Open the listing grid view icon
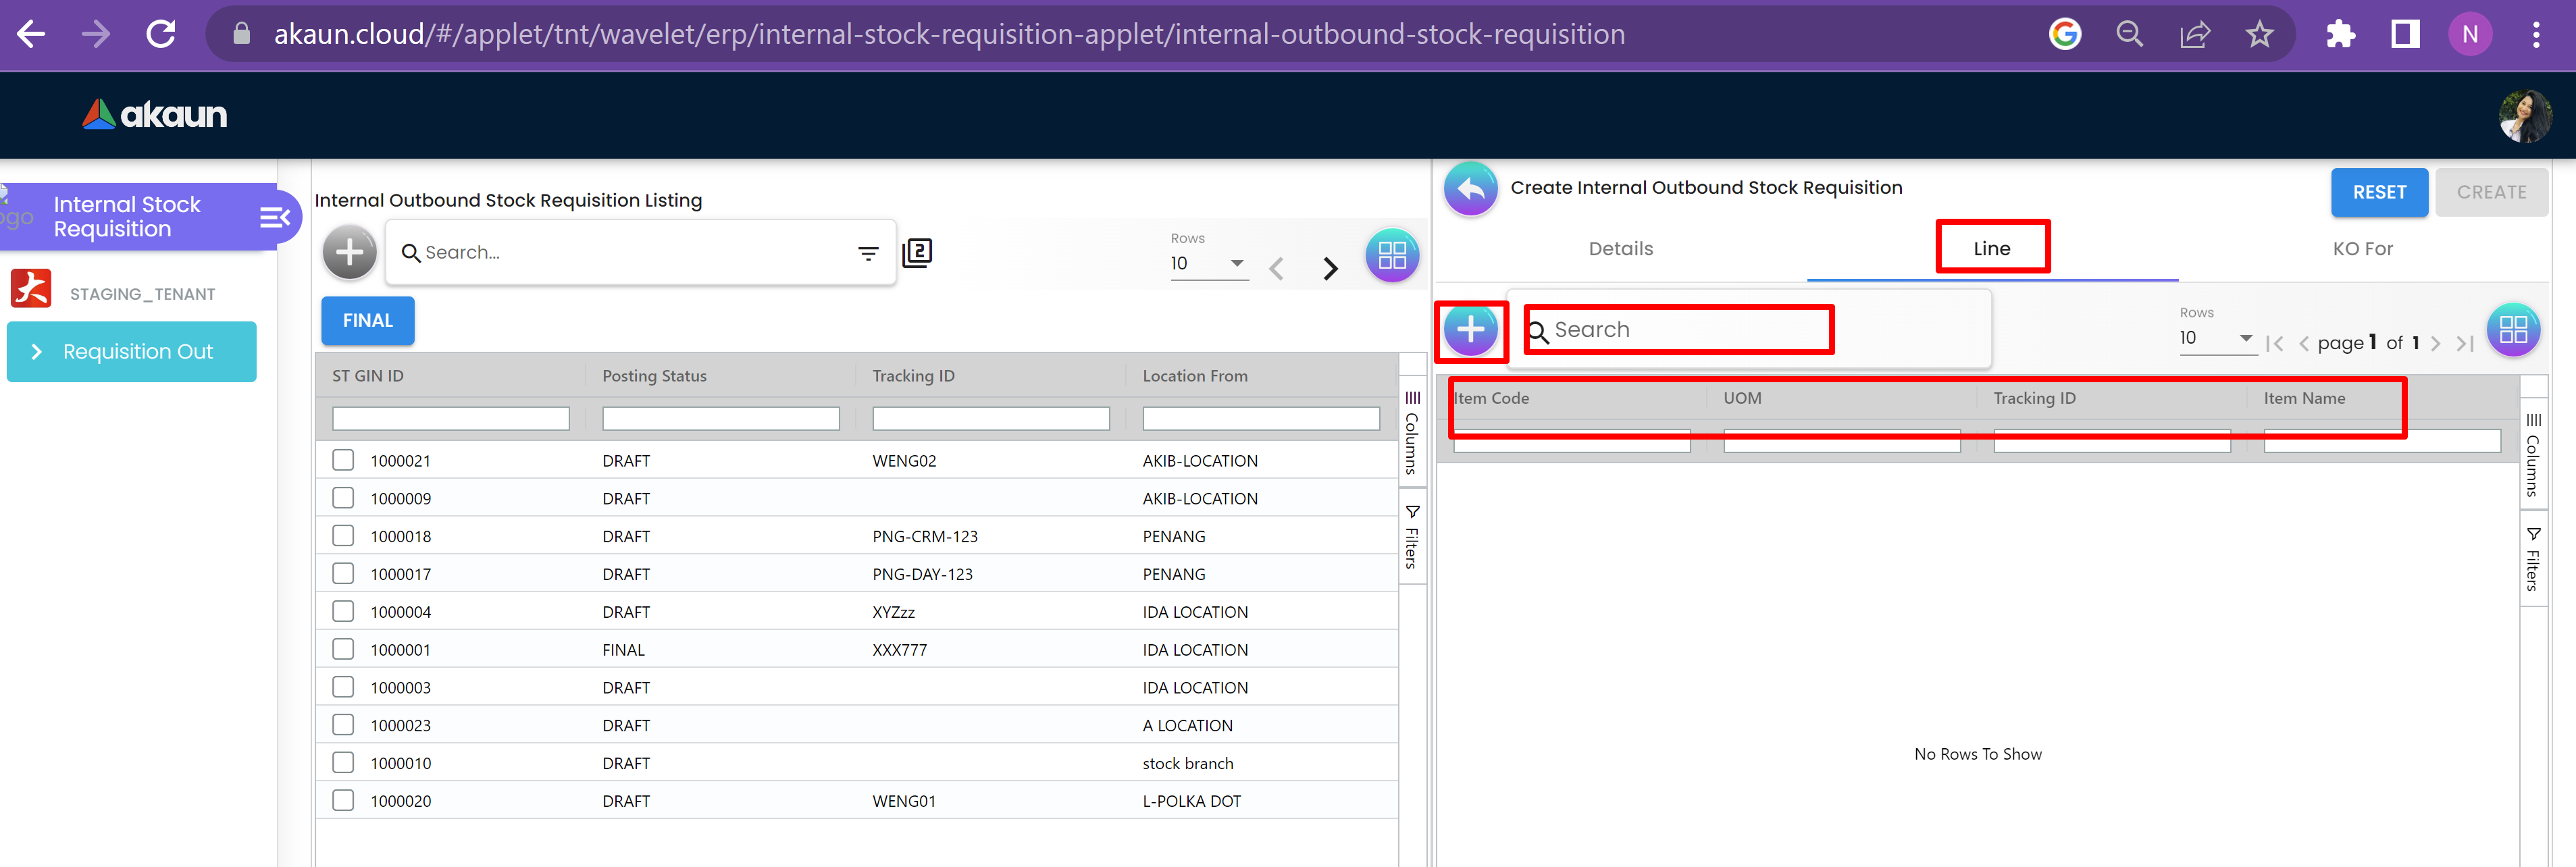The image size is (2576, 867). pyautogui.click(x=1391, y=256)
